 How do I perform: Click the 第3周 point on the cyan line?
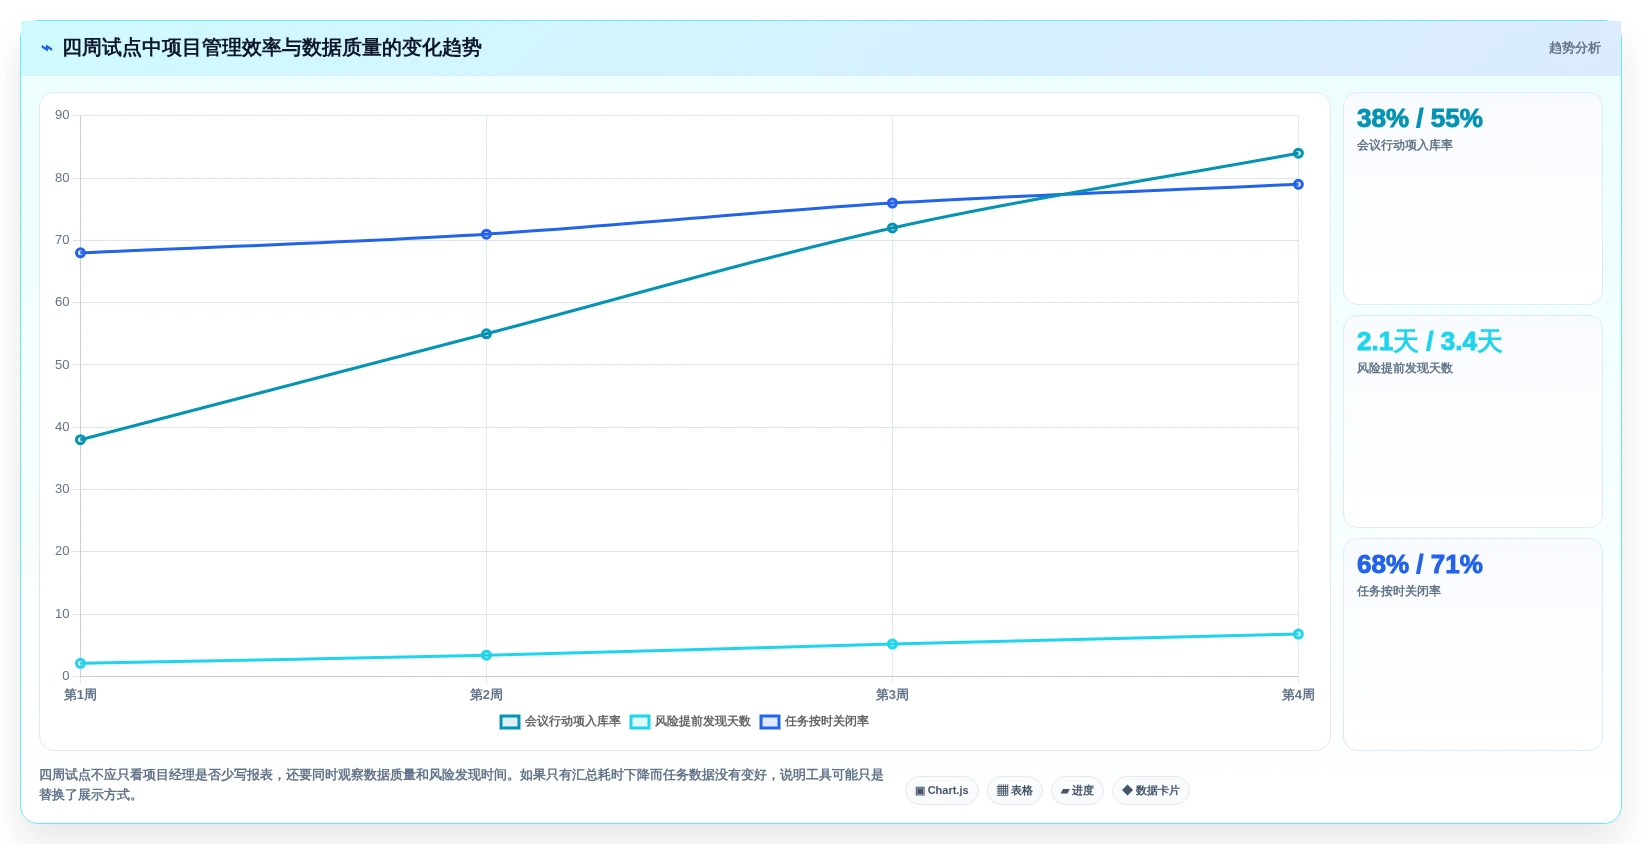pyautogui.click(x=892, y=644)
